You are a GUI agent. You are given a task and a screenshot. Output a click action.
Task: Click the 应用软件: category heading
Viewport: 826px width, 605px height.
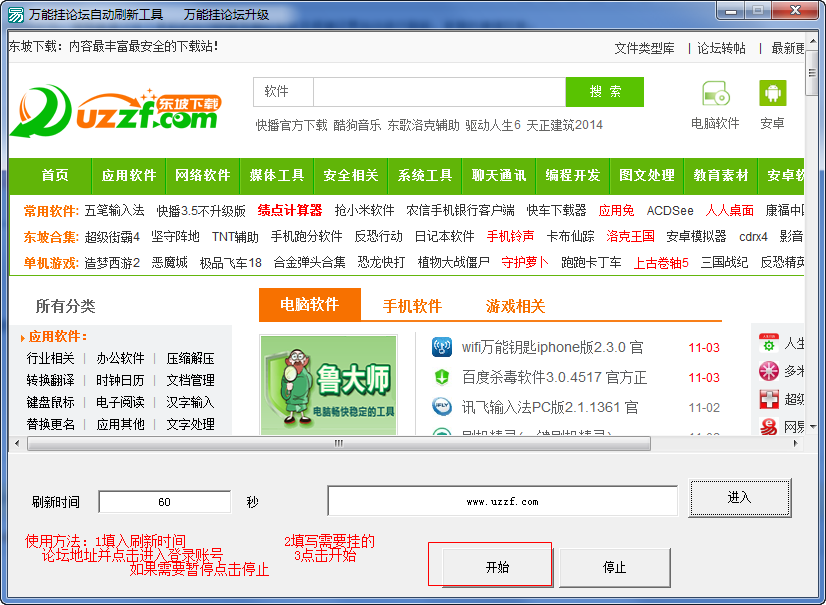pos(58,336)
